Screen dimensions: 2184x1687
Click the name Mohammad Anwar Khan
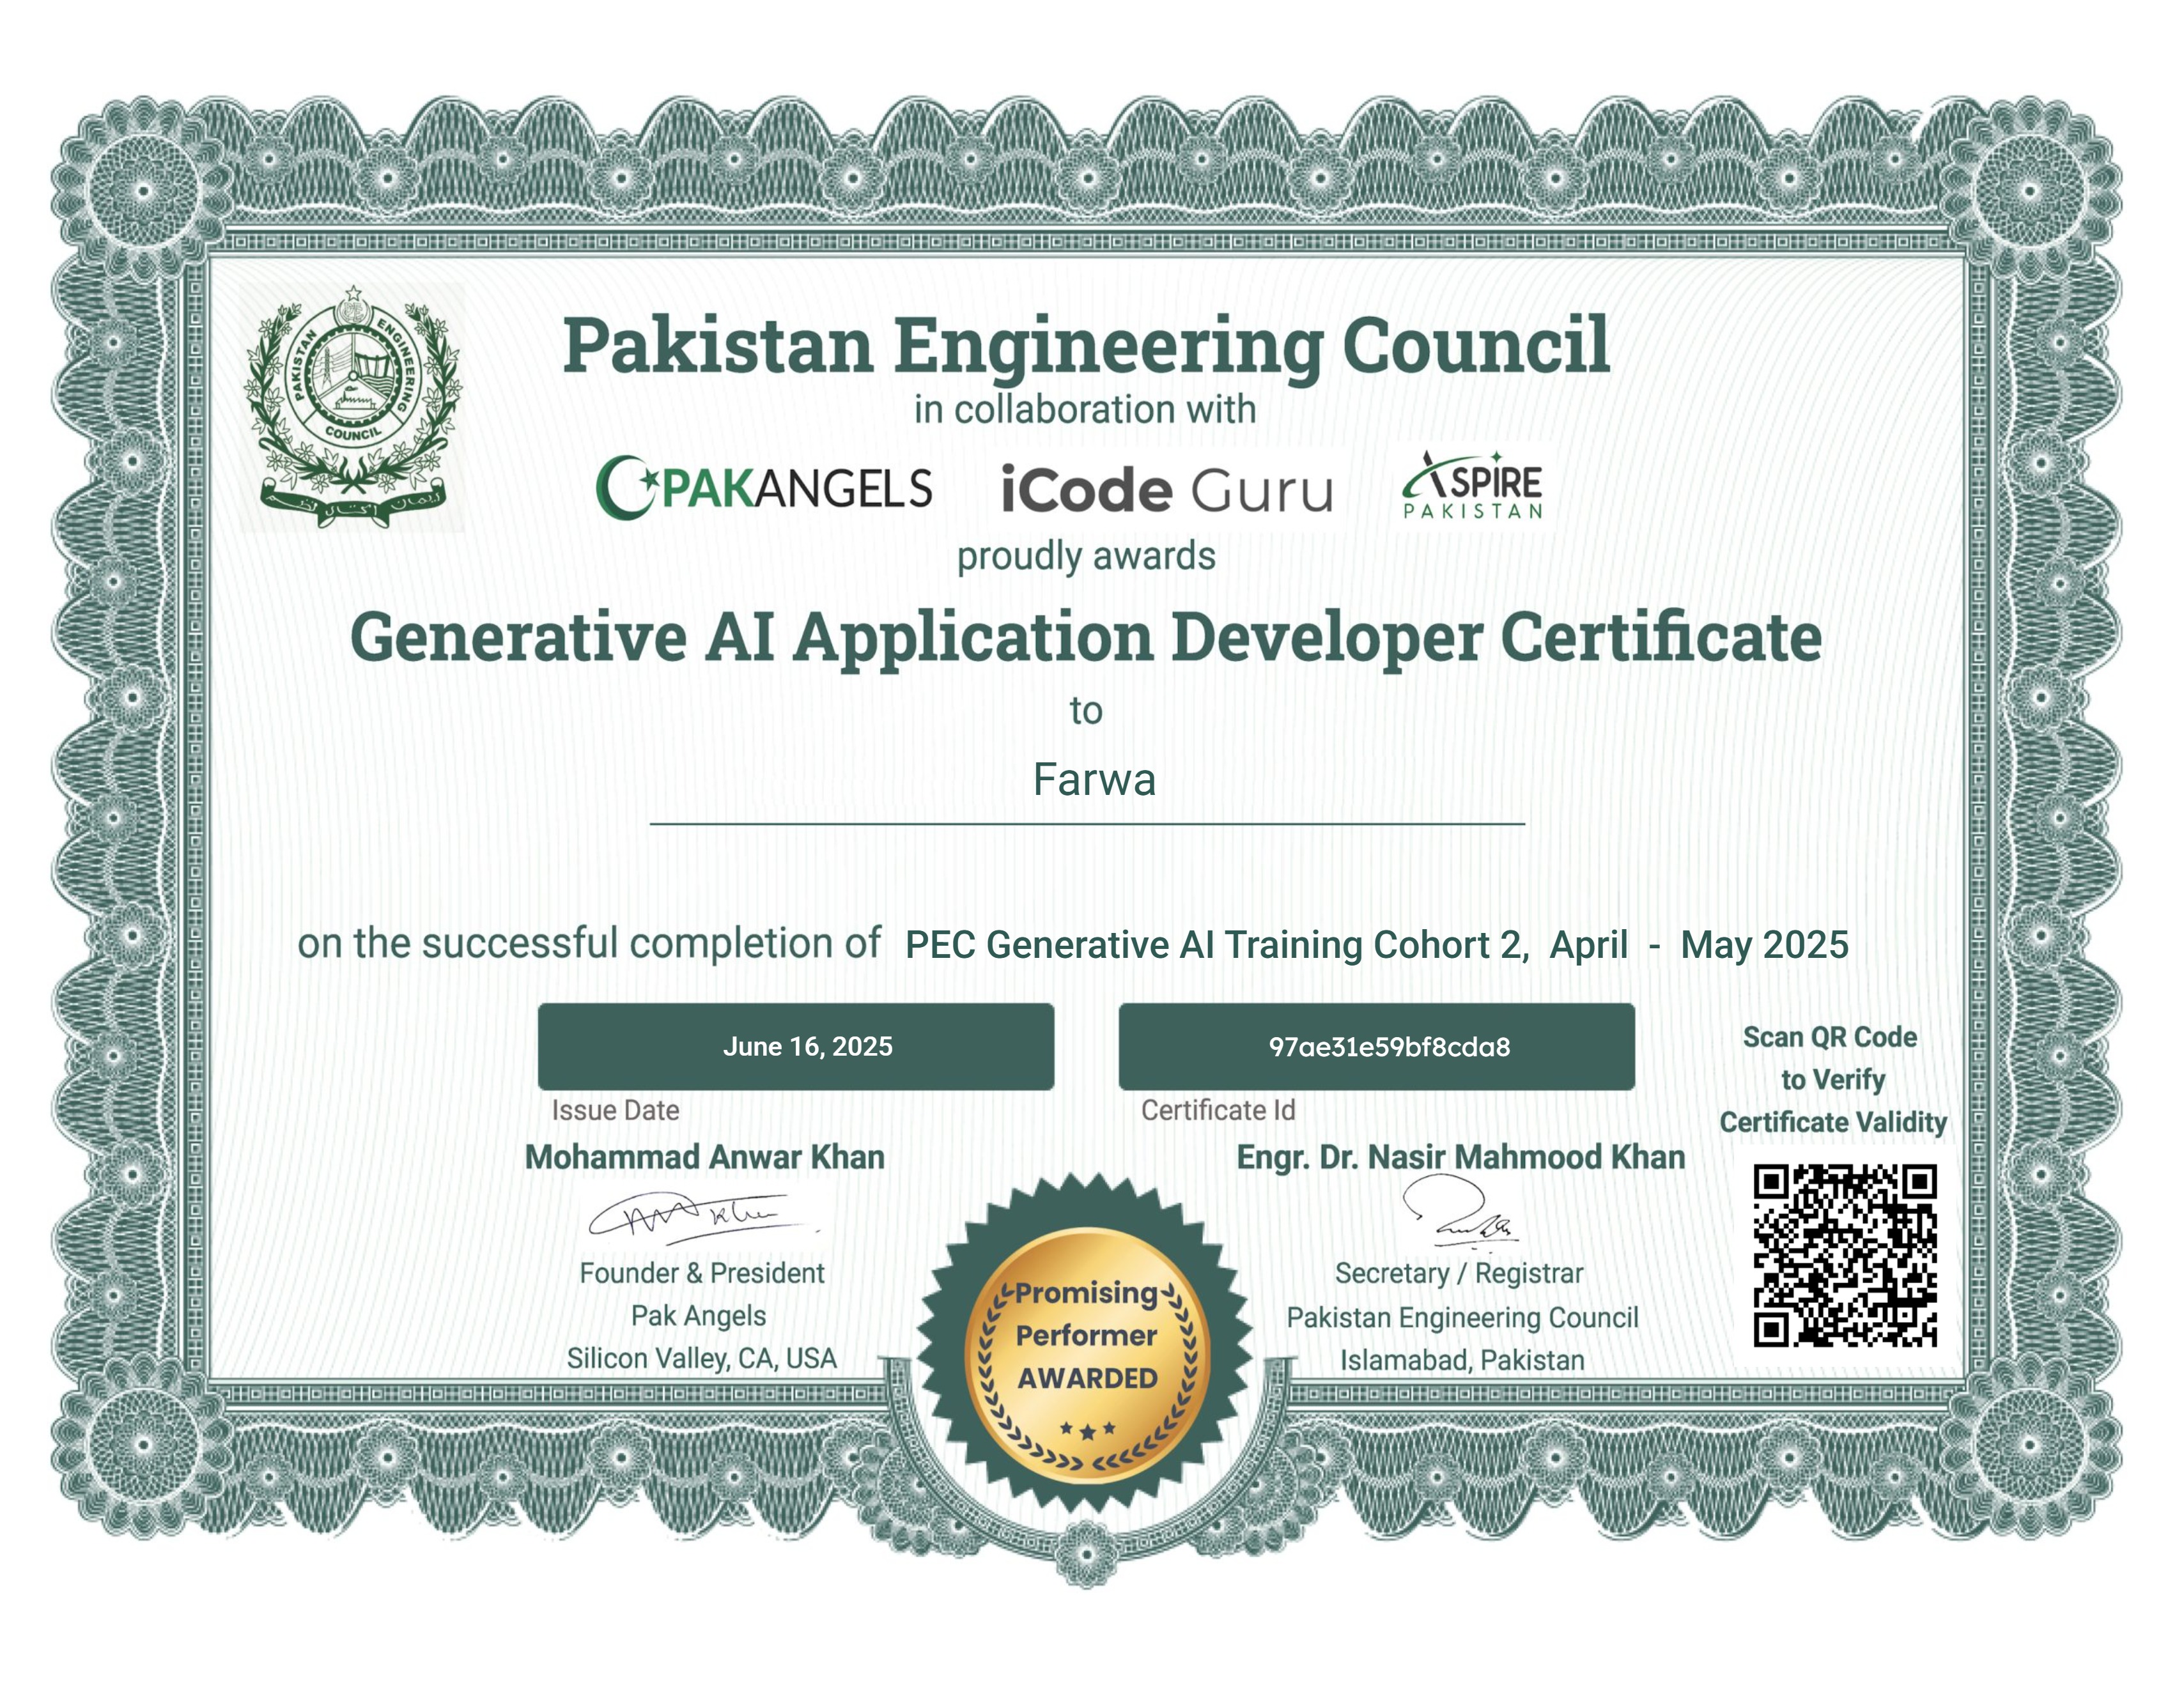click(705, 1157)
